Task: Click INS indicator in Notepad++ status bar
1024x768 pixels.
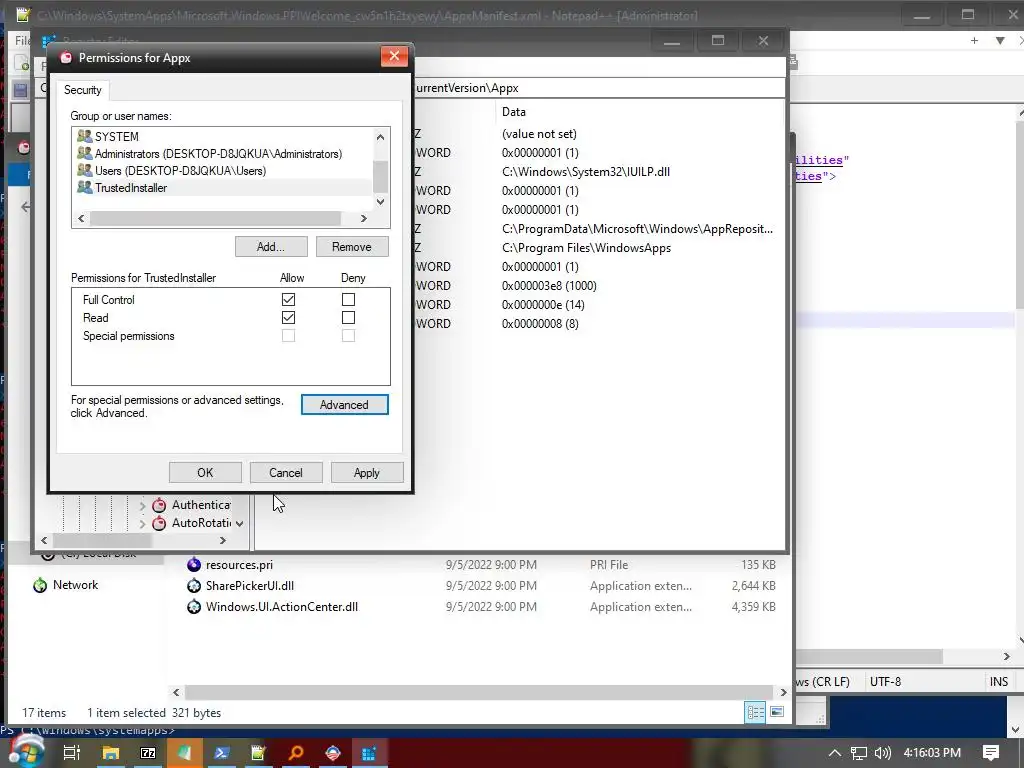Action: (999, 681)
